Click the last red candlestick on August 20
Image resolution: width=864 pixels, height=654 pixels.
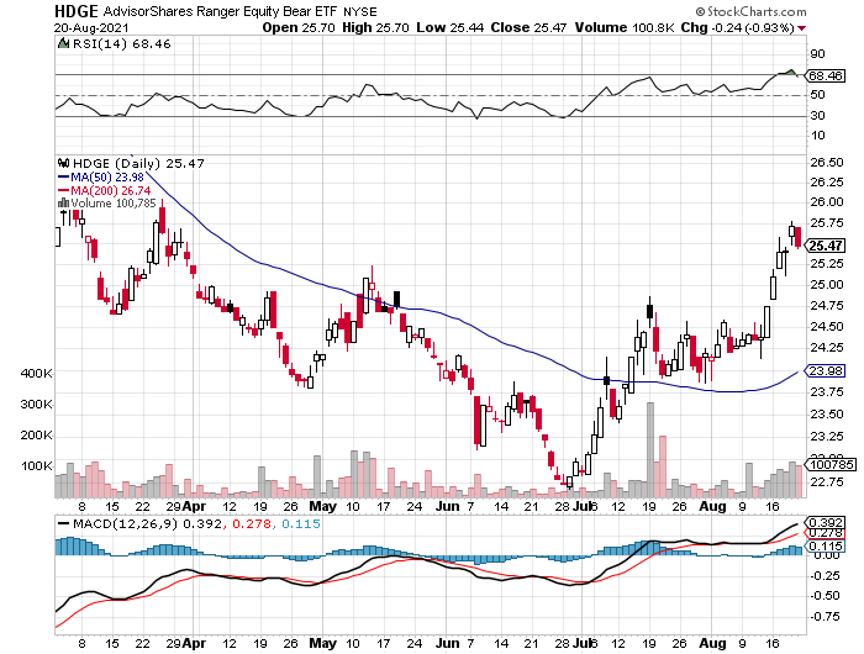coord(798,237)
